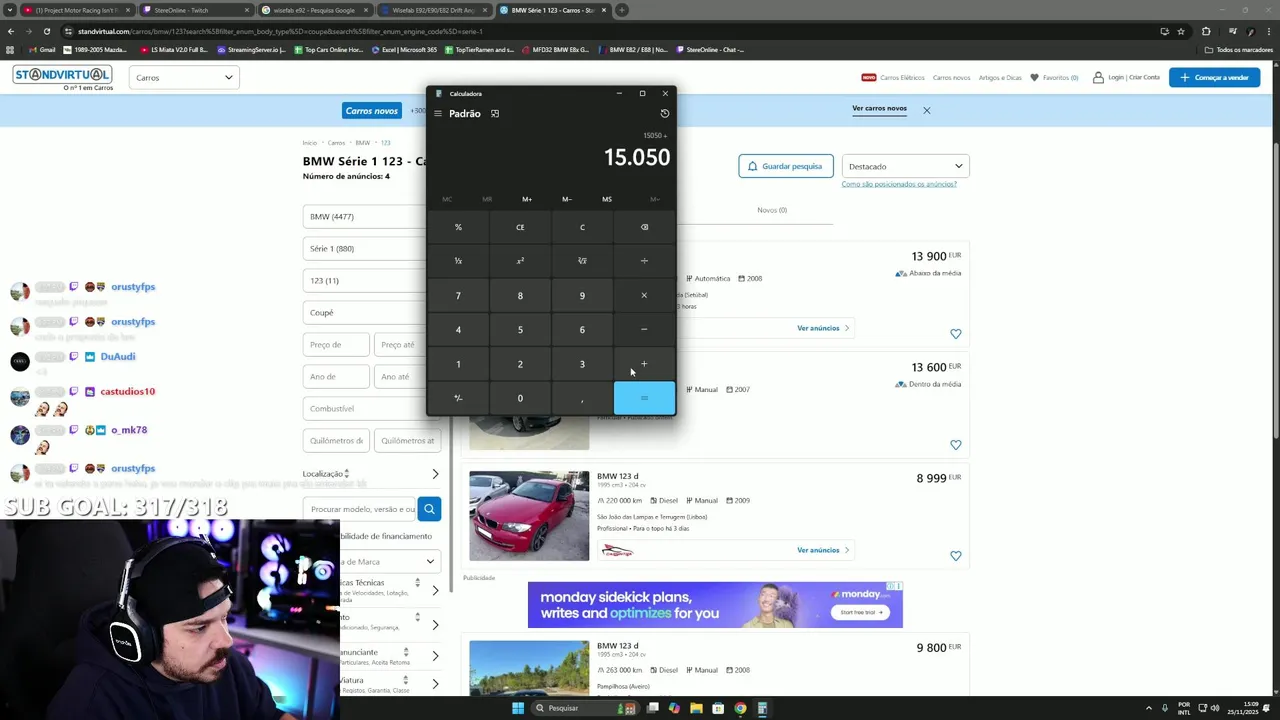Click the Standvirtual logo

[62, 78]
